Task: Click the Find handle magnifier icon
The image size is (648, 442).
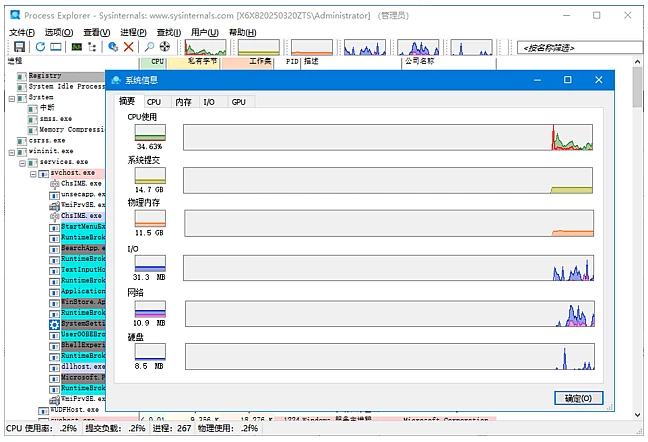Action: coord(149,47)
